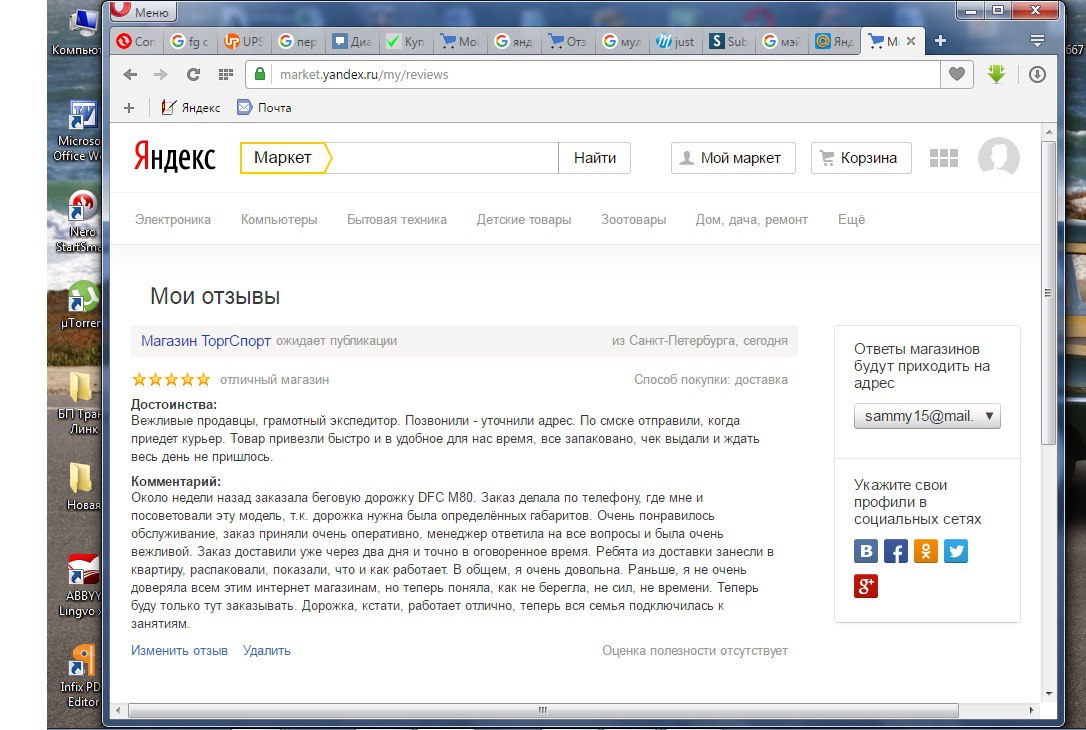Screen dimensions: 1086x730
Task: Go forward with the browser forward arrow
Action: (x=161, y=74)
